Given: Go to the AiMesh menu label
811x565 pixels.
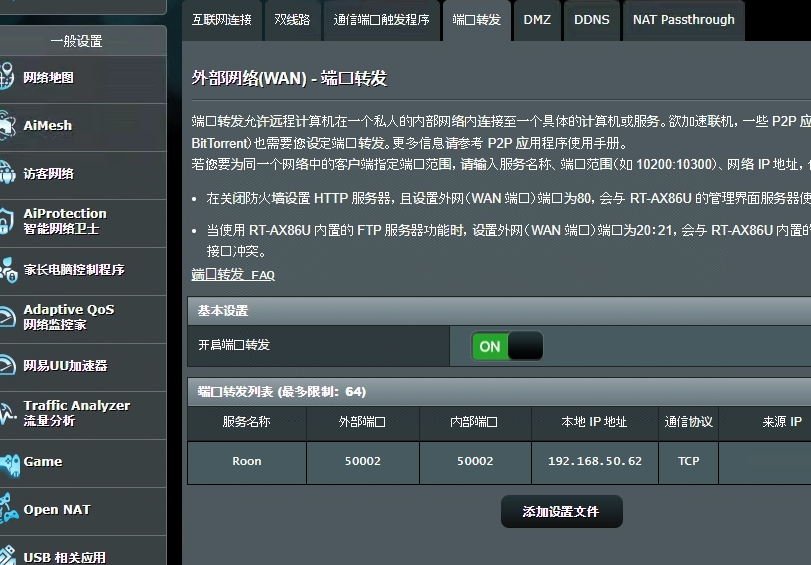Looking at the screenshot, I should (48, 125).
